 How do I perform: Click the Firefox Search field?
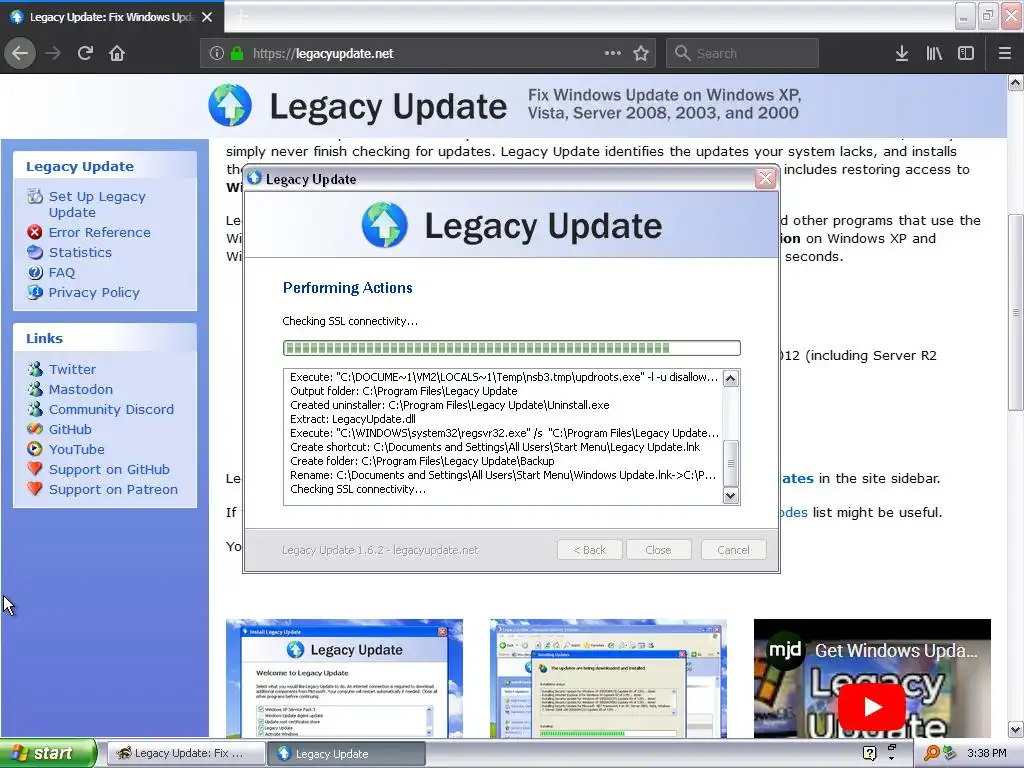(x=743, y=53)
